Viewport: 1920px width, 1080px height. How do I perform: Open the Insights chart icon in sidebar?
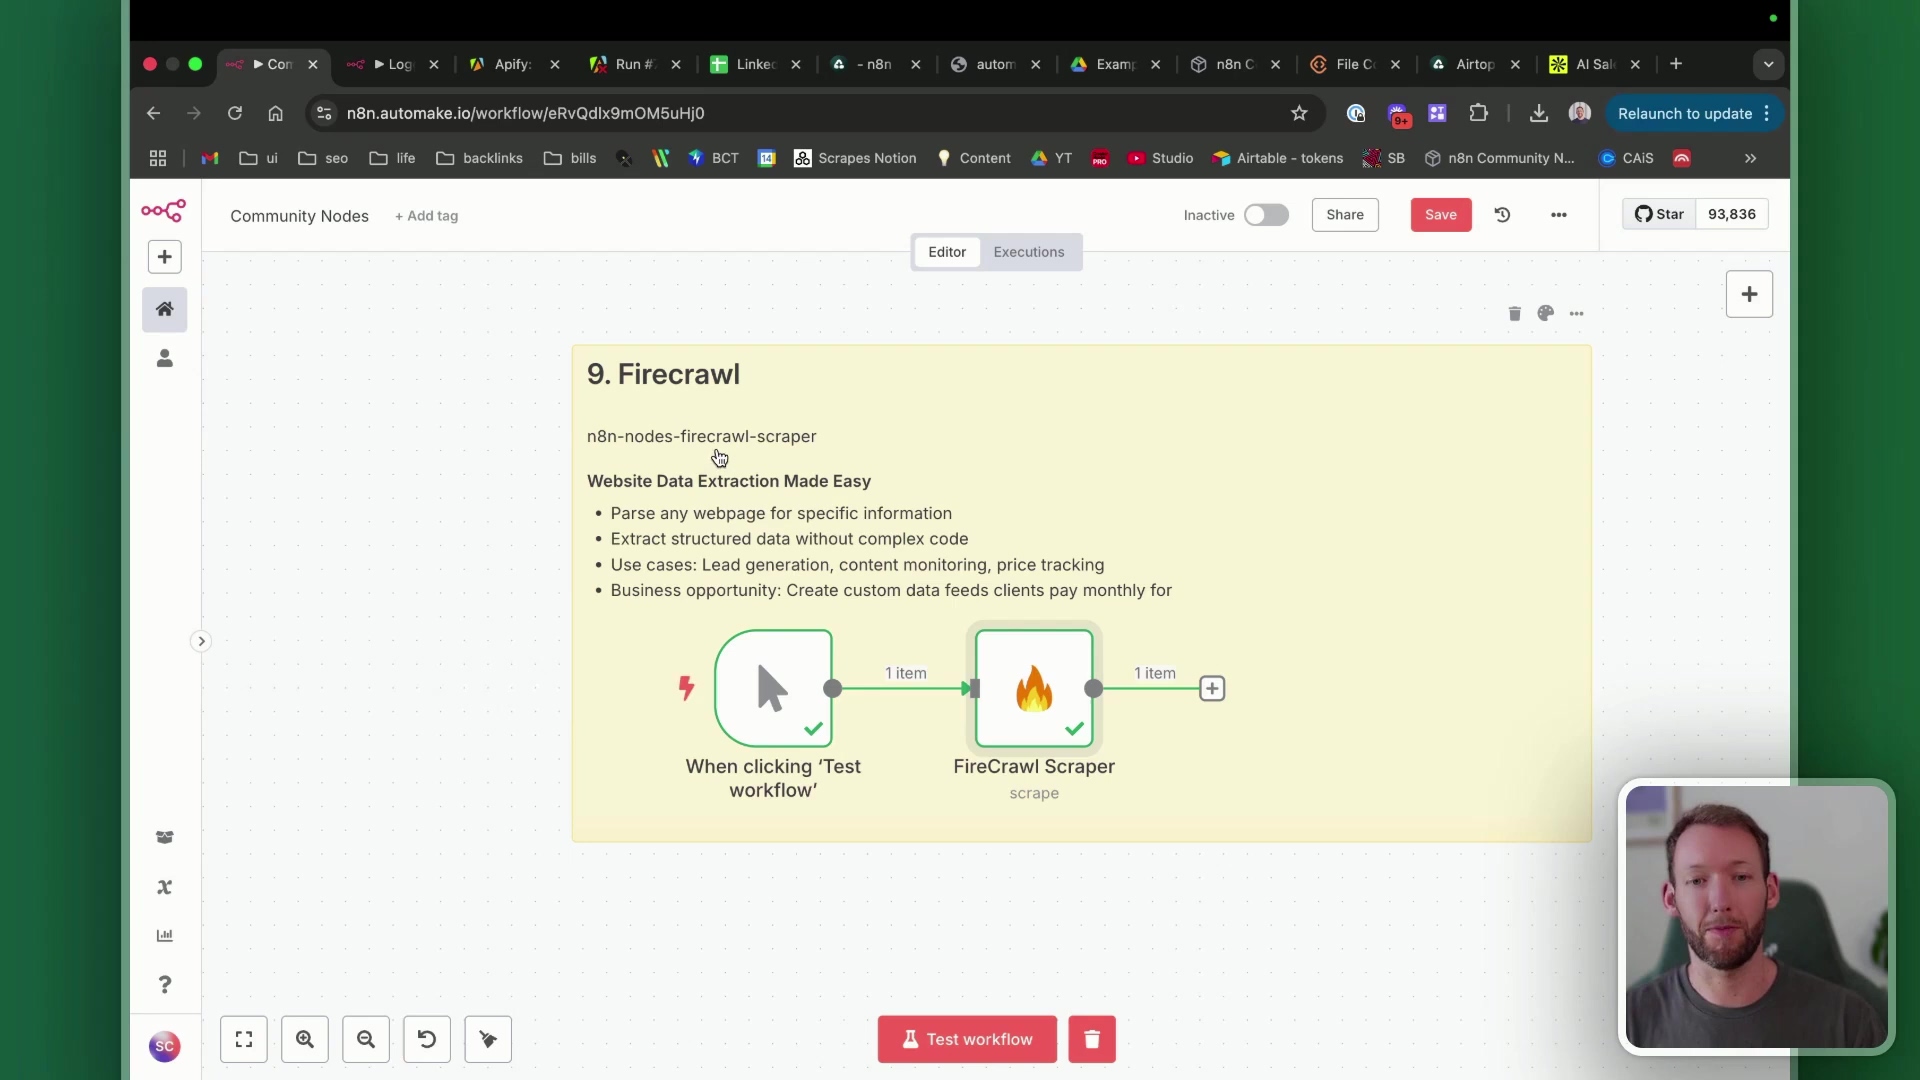pos(165,936)
